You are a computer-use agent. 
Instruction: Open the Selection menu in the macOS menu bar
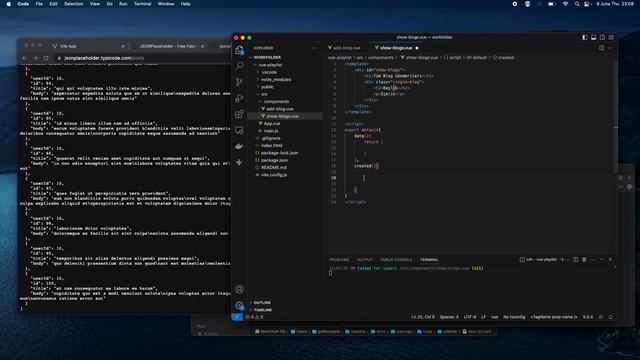click(x=73, y=4)
